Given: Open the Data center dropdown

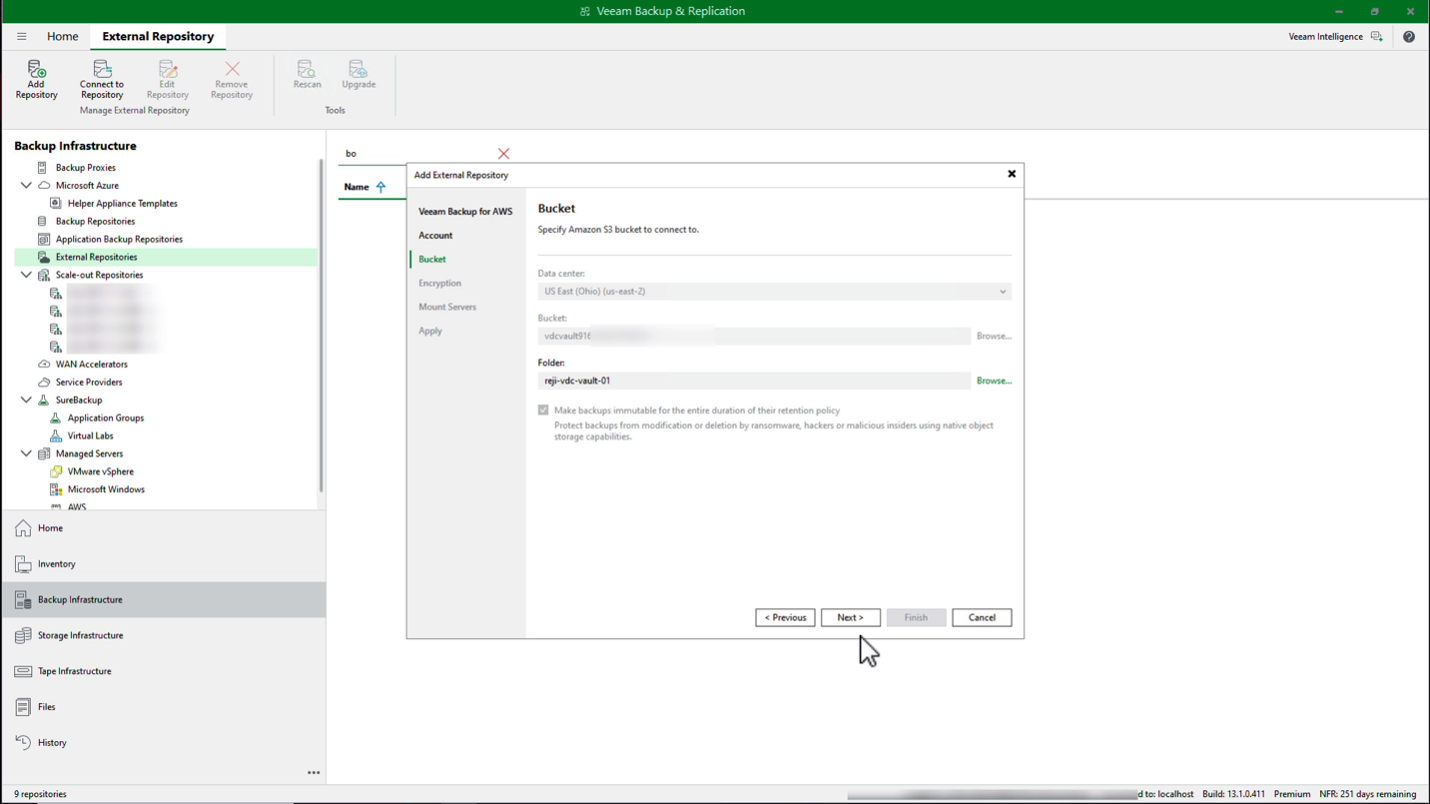Looking at the screenshot, I should click(774, 291).
